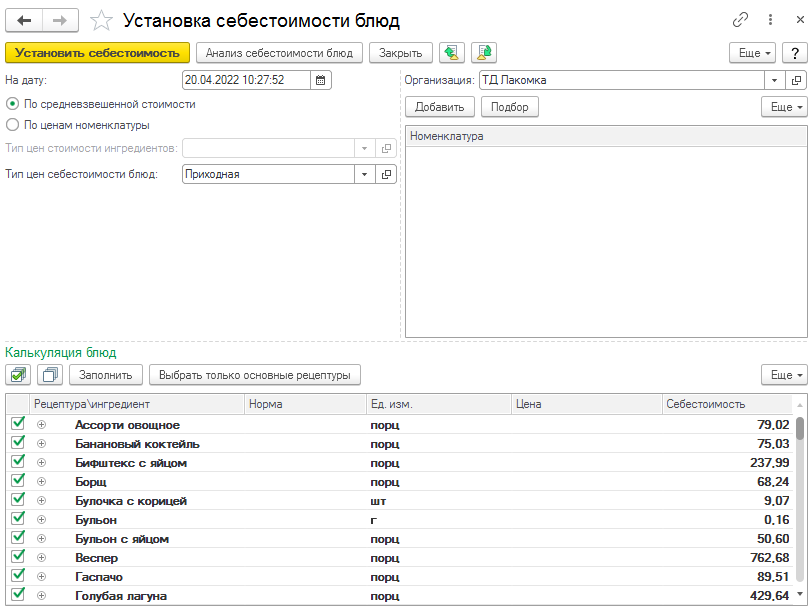The height and width of the screenshot is (610, 812).
Task: Open Еще menu in Калькуляция блюд section
Action: coord(783,375)
